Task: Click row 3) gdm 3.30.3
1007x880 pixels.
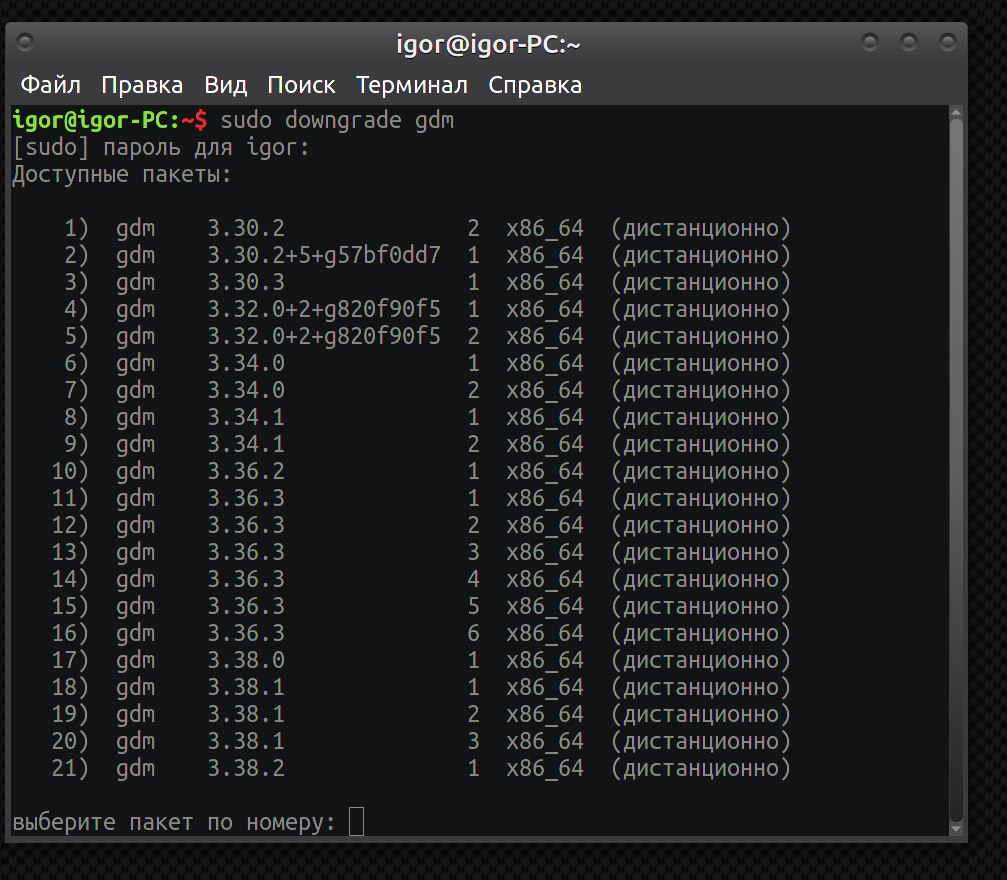Action: [427, 282]
